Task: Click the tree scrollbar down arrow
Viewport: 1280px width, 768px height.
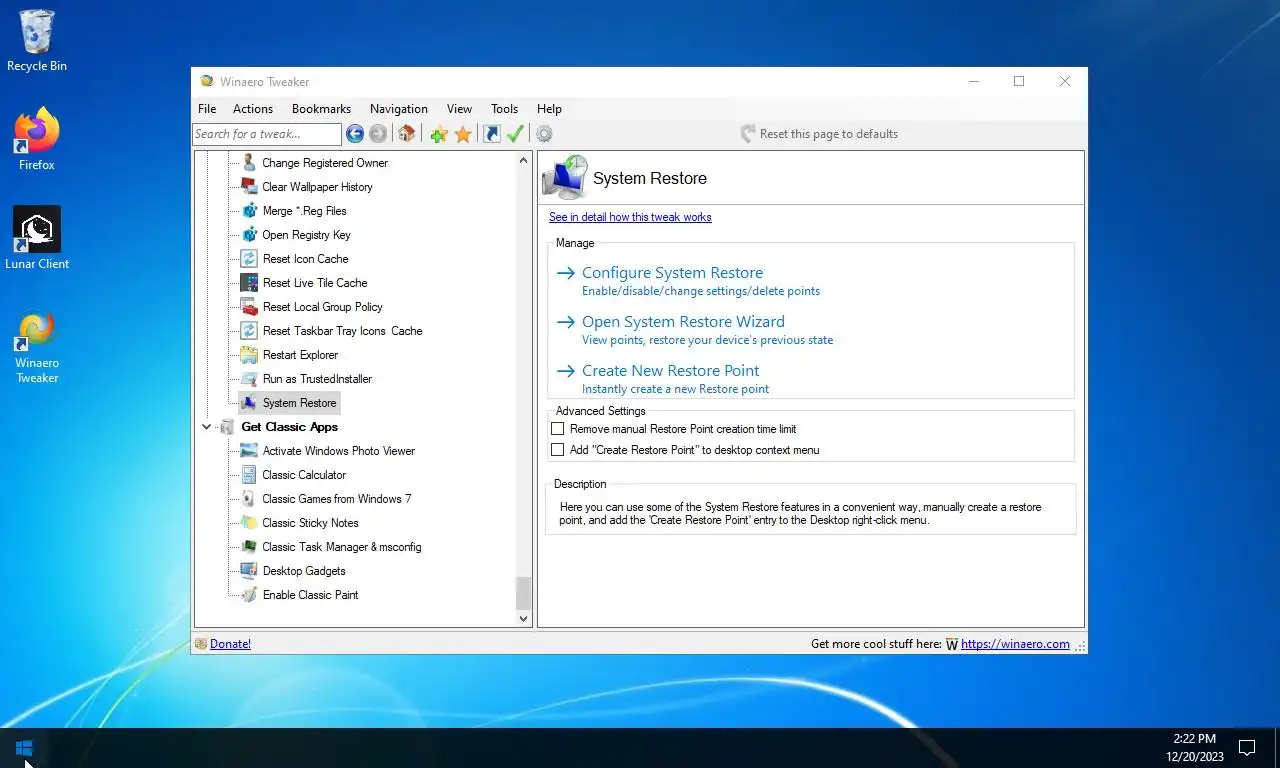Action: tap(523, 619)
